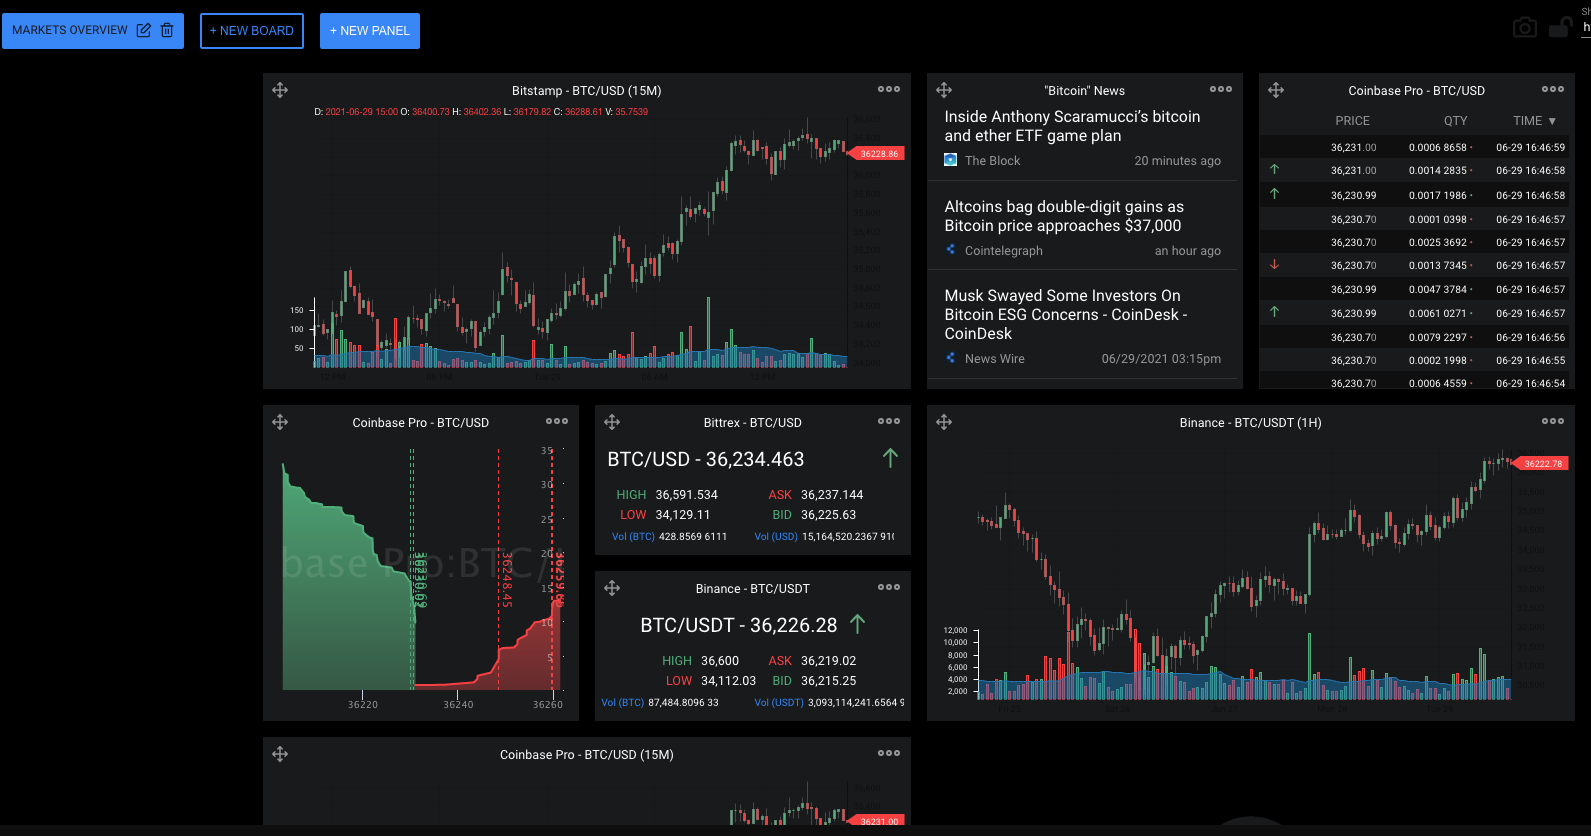Click the PRICE column header
The height and width of the screenshot is (836, 1591).
pos(1352,121)
